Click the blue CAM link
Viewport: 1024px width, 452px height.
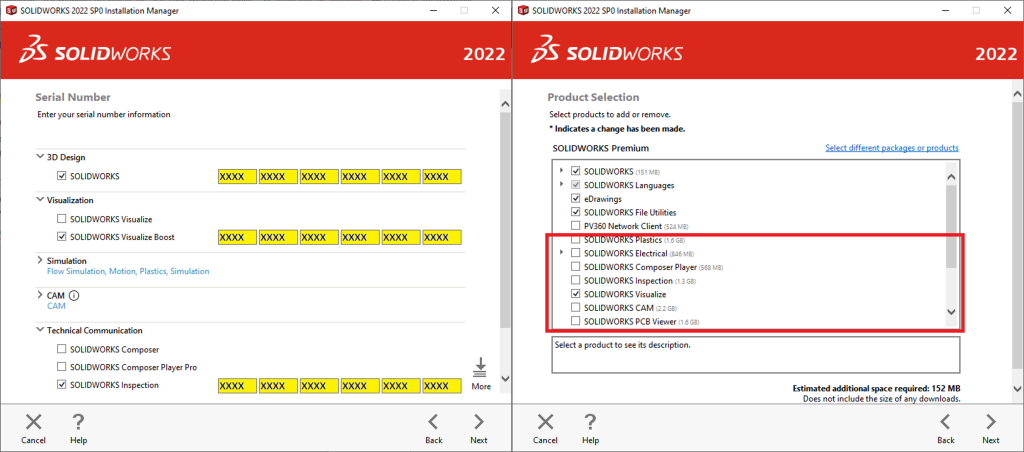57,306
